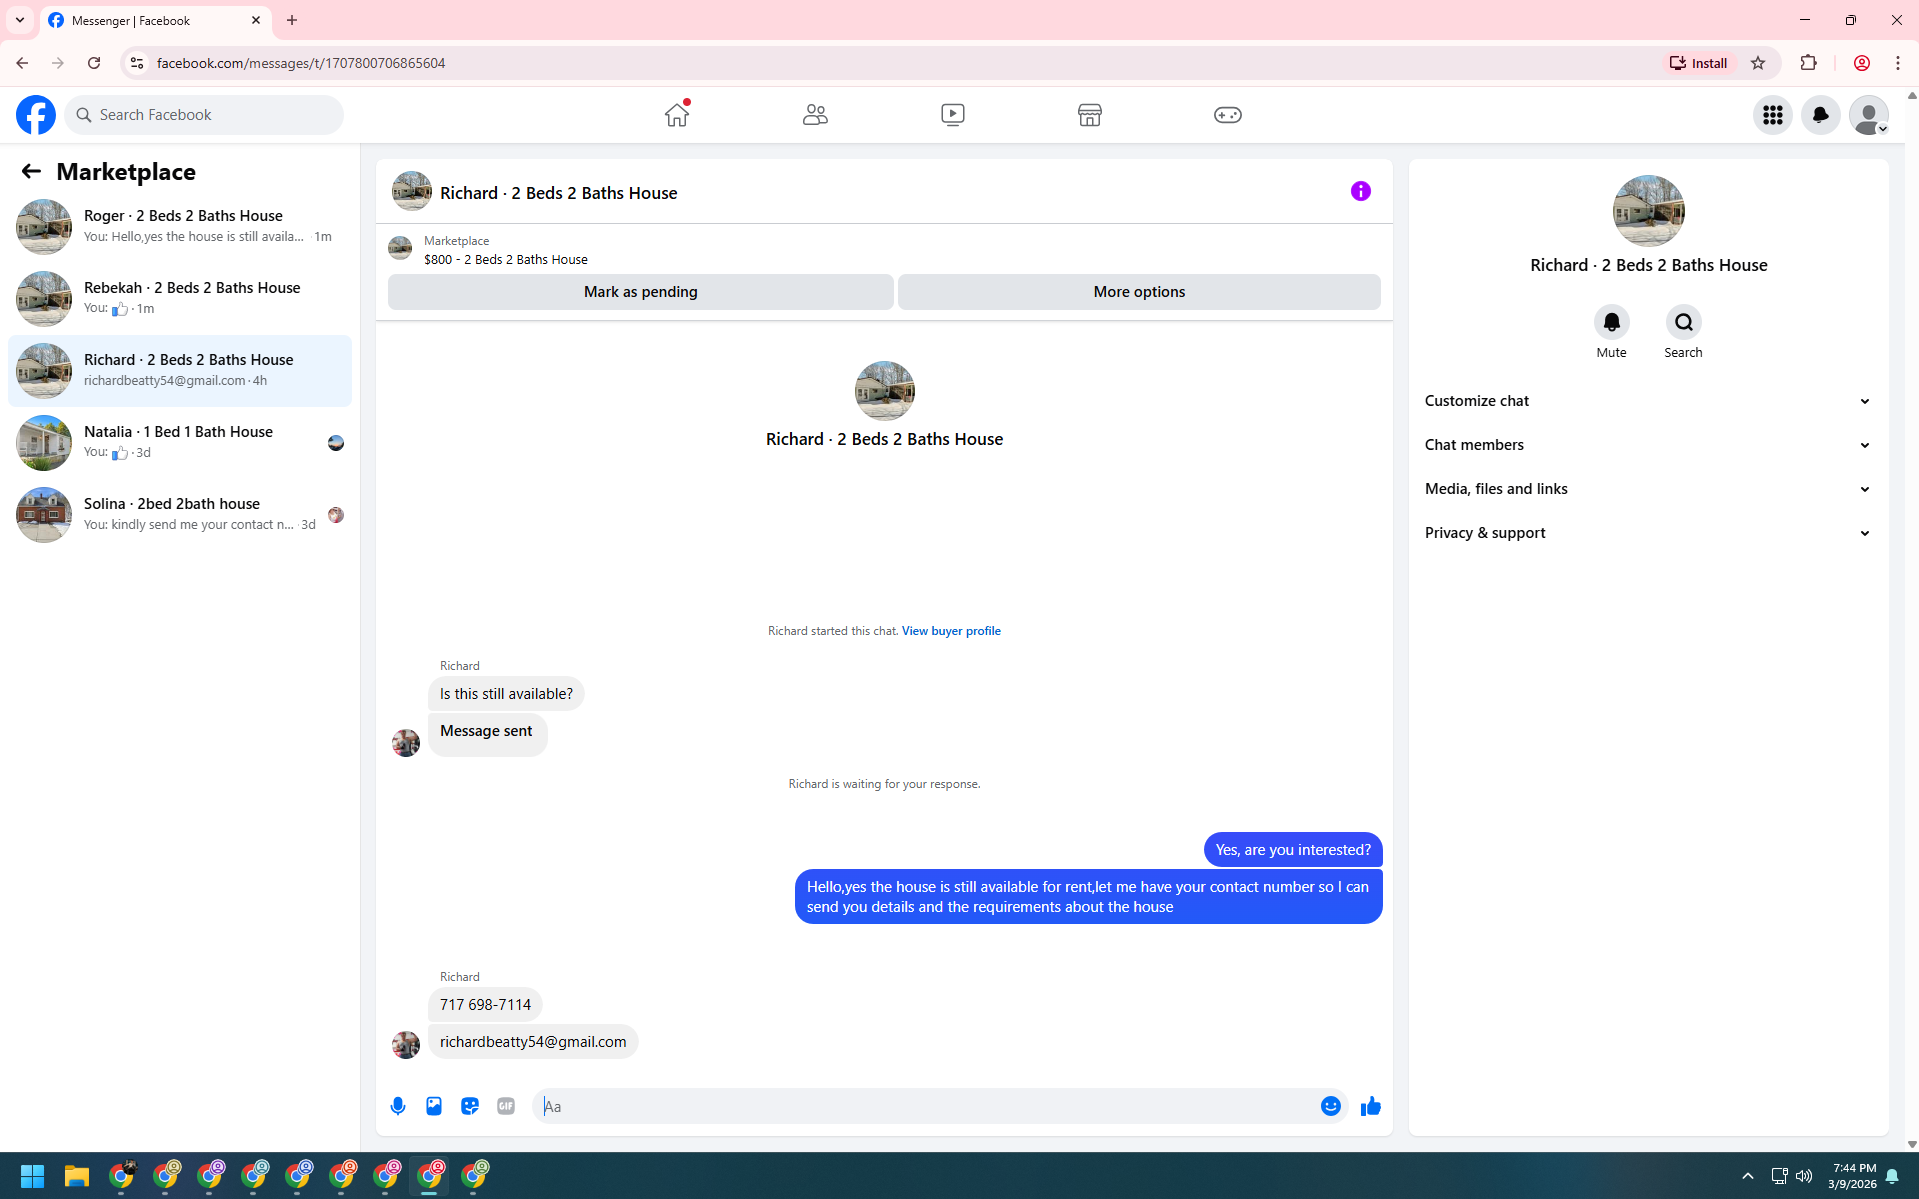Open Chrome three-dot menu
This screenshot has height=1199, width=1919.
tap(1898, 63)
